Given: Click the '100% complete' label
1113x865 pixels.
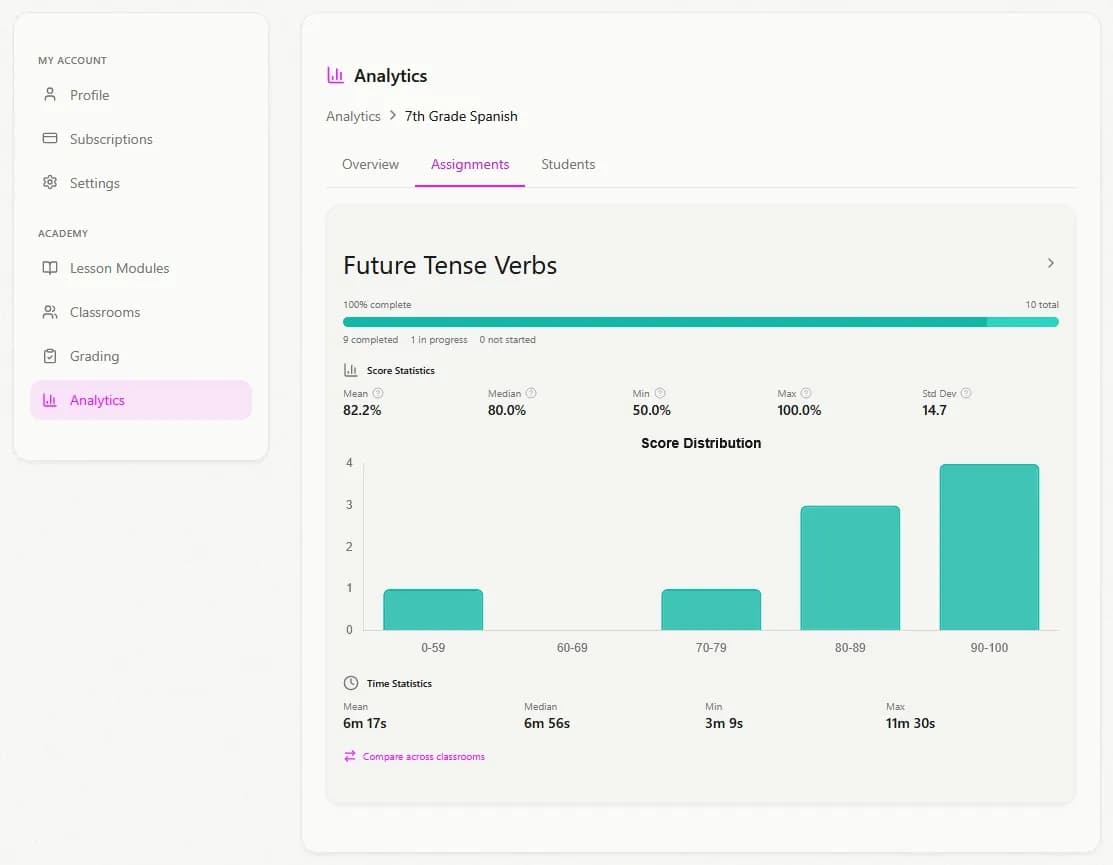Looking at the screenshot, I should tap(377, 304).
